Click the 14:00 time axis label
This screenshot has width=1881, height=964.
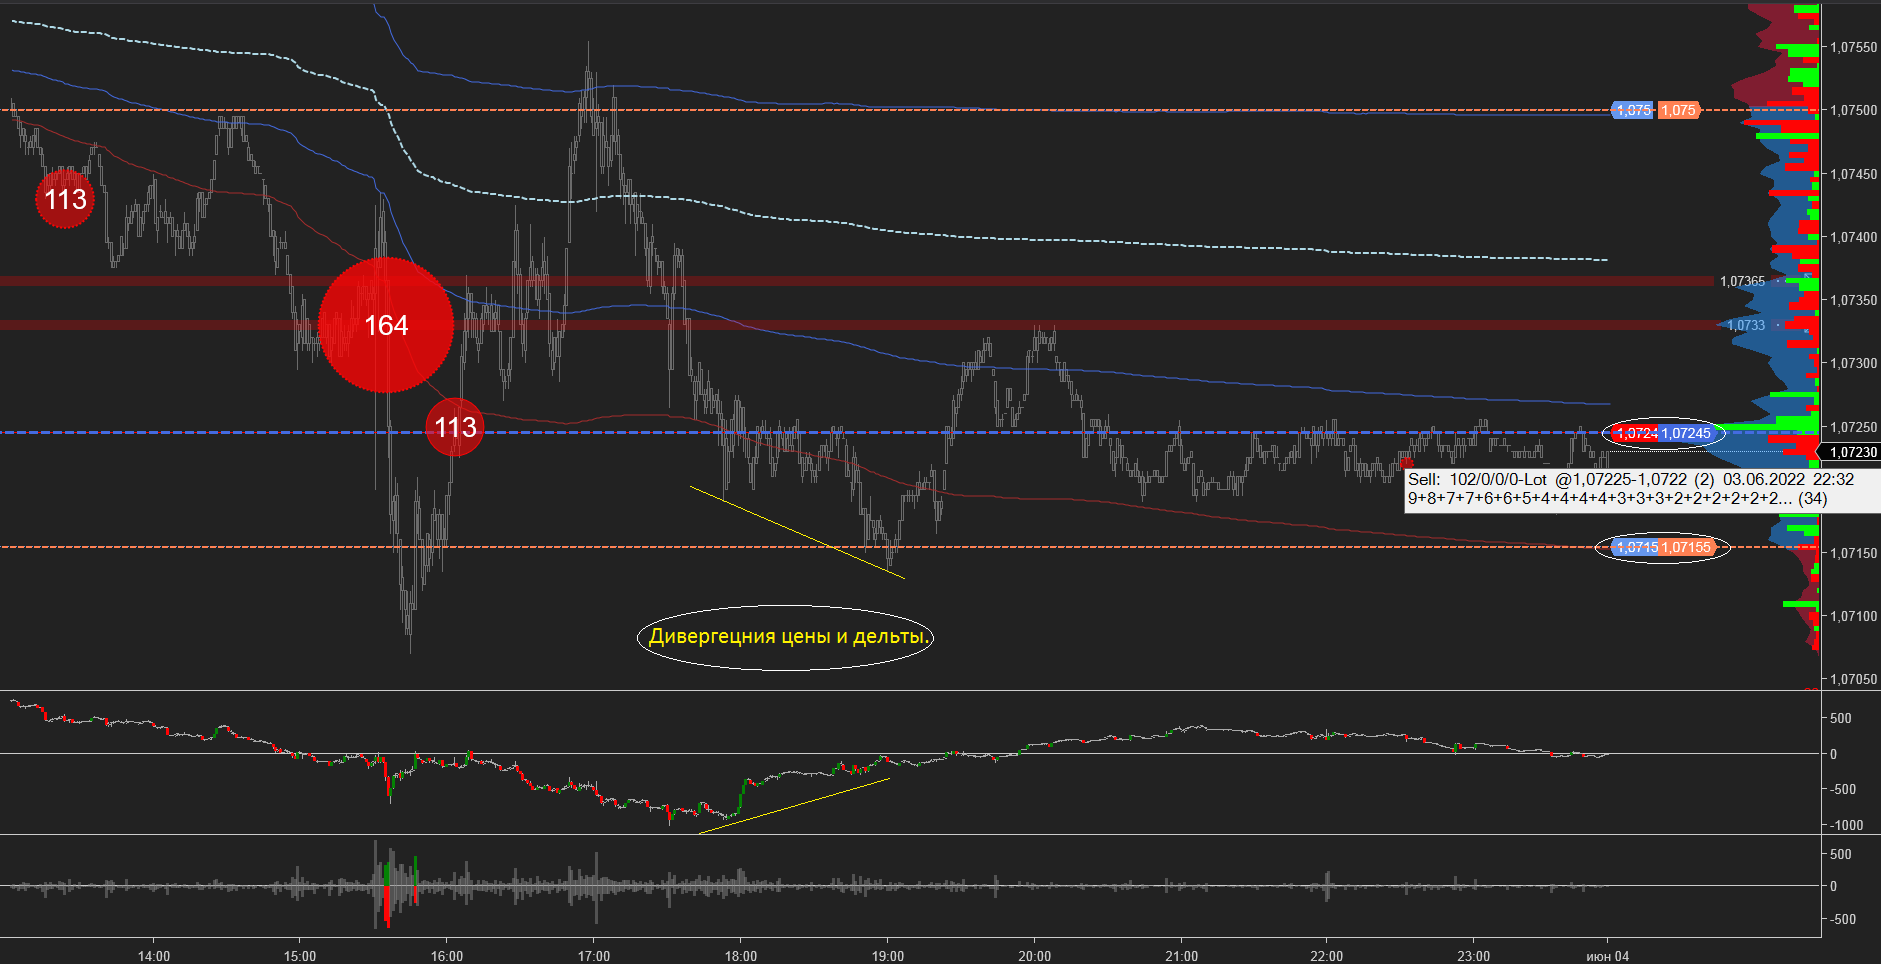click(154, 956)
